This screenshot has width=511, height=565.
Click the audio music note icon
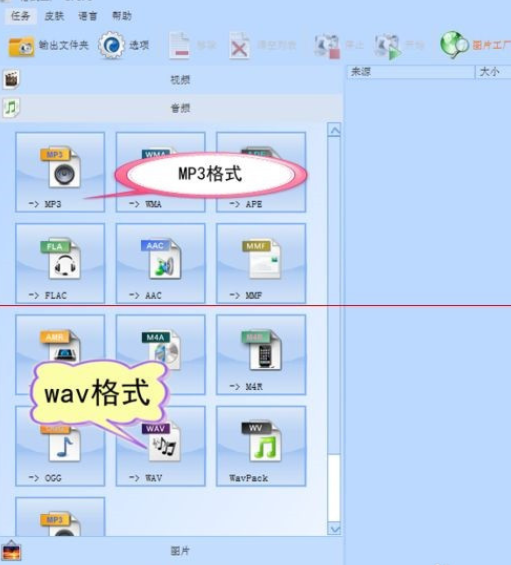click(11, 108)
